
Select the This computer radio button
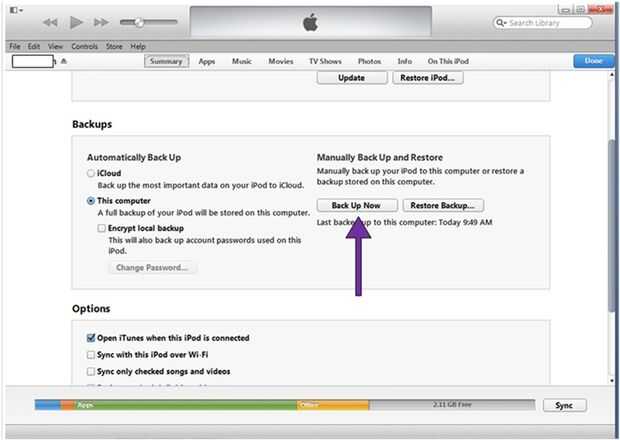[91, 201]
